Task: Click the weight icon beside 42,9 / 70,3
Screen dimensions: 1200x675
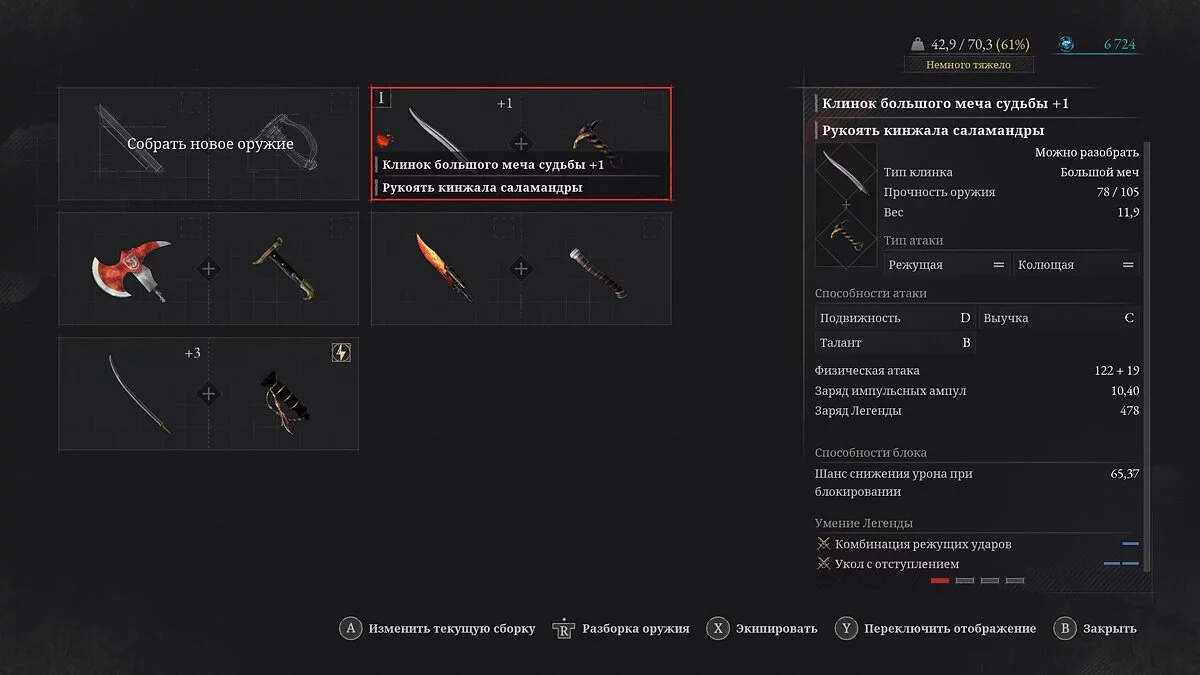Action: coord(918,45)
